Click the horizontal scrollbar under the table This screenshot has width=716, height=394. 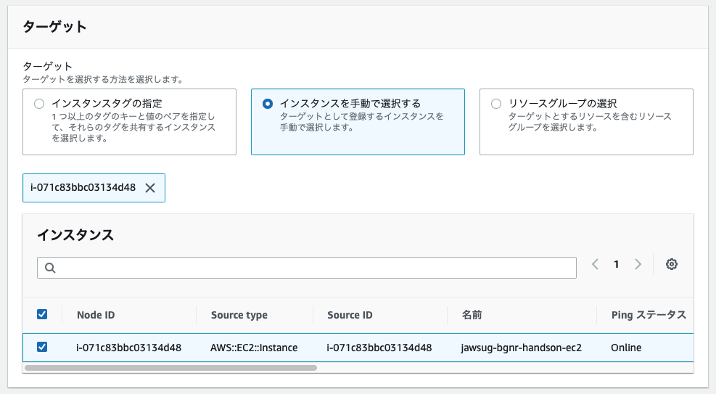tap(171, 368)
